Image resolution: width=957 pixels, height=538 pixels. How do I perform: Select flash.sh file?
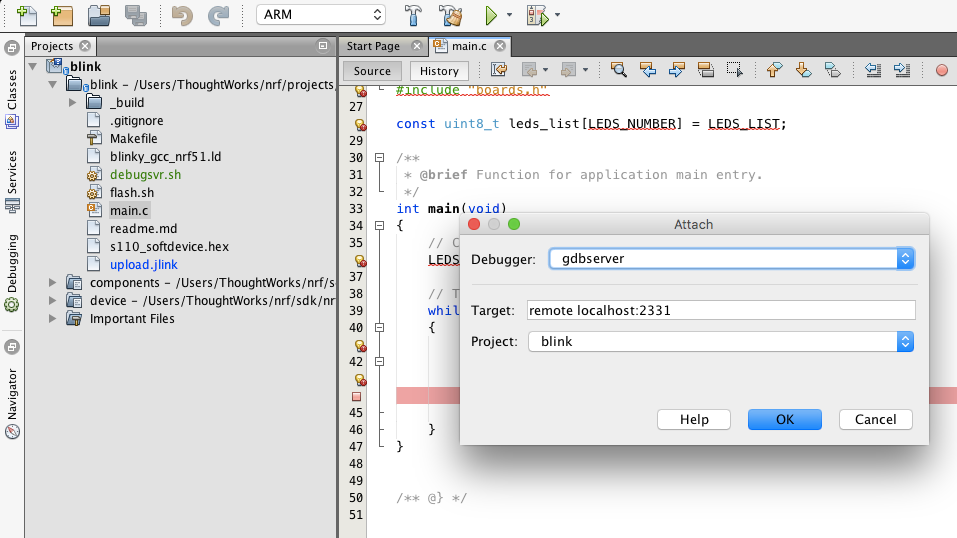(x=132, y=192)
